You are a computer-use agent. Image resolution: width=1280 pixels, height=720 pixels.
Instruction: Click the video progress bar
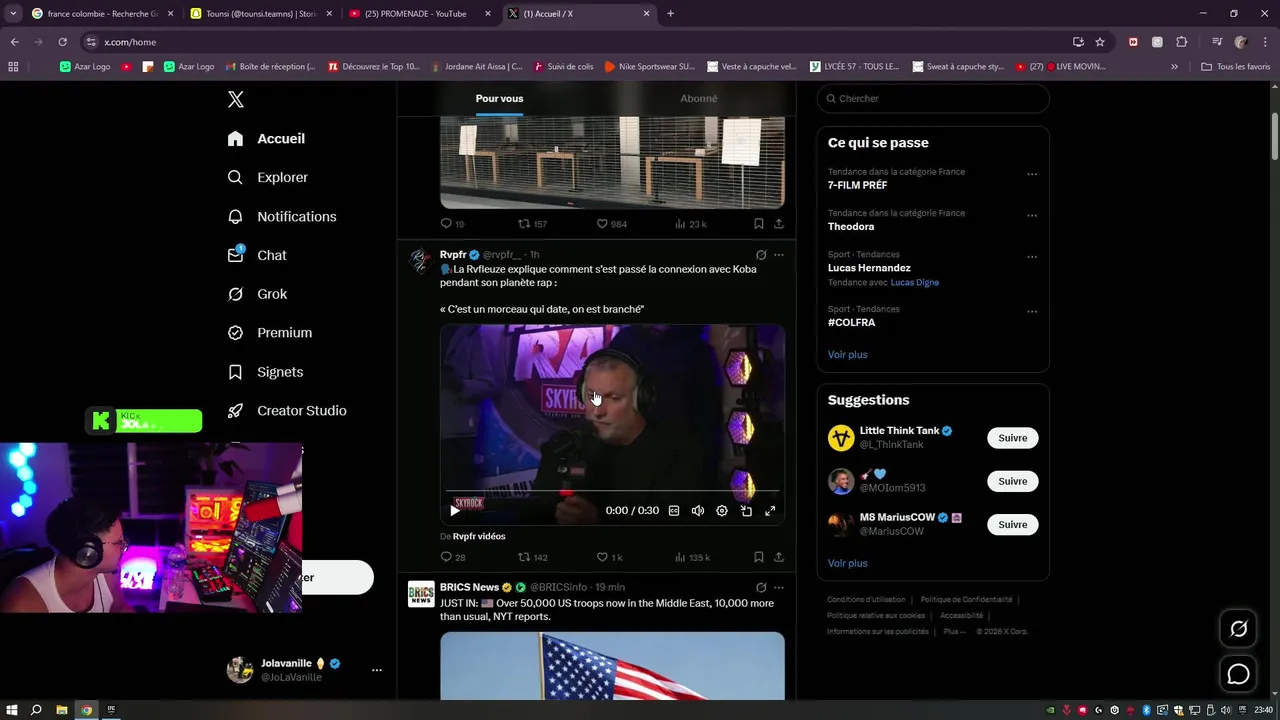tap(612, 493)
